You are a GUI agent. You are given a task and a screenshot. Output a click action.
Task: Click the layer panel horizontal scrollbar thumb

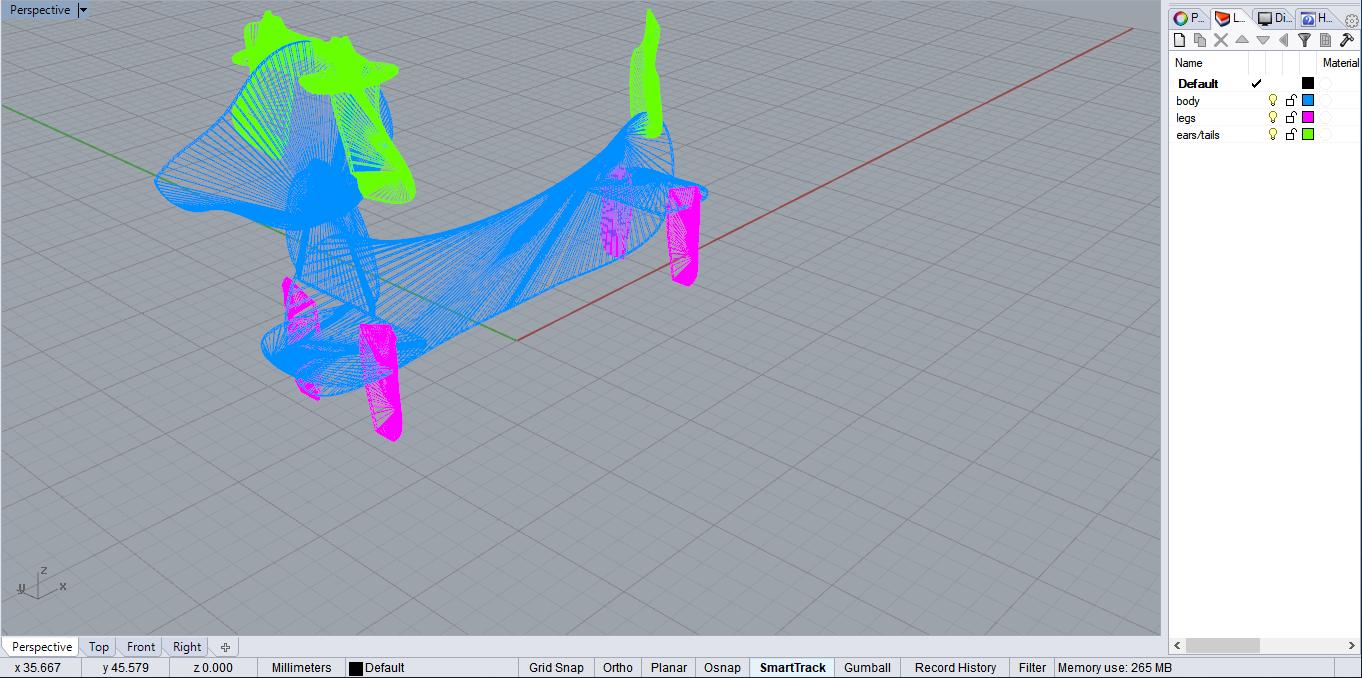point(1222,646)
